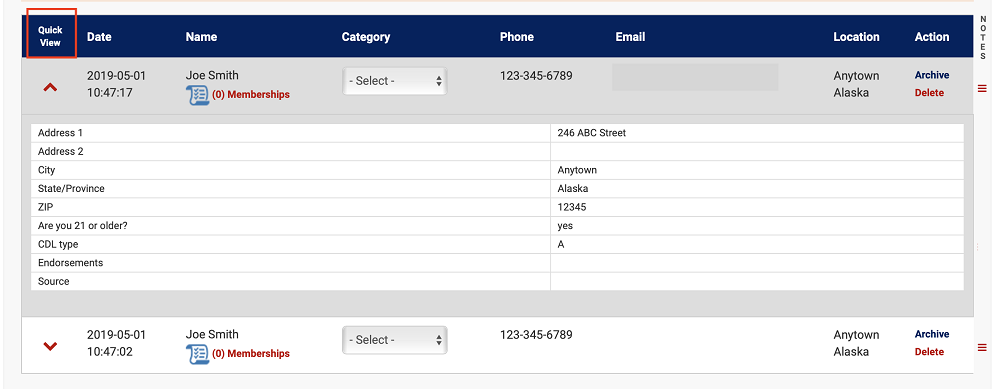Open the Category select dropdown in first row
Viewport: 1000px width, 389px height.
coord(395,81)
